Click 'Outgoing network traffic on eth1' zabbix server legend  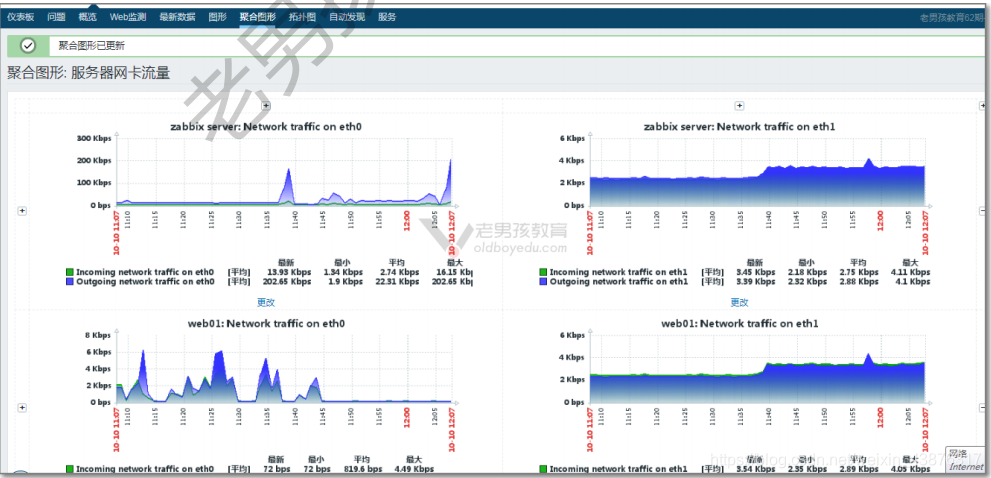[x=618, y=281]
